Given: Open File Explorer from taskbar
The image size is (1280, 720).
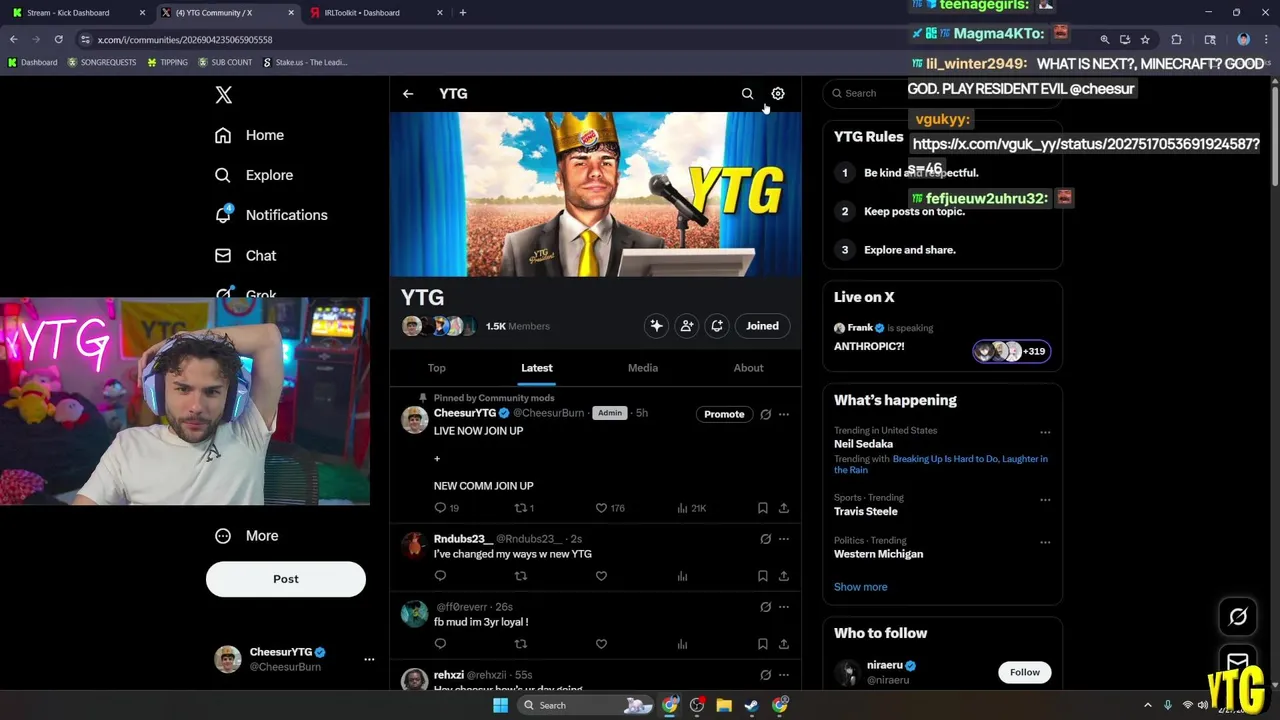Looking at the screenshot, I should pos(724,705).
